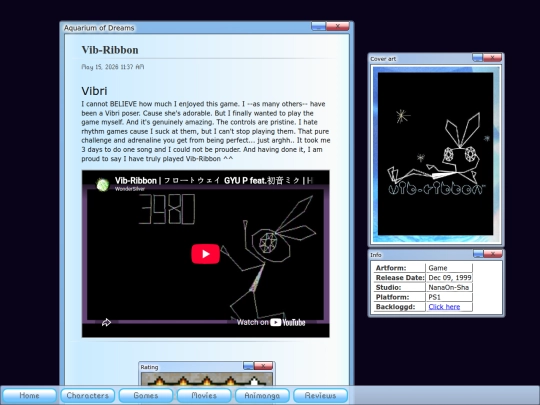The image size is (540, 405).
Task: Close the Info window
Action: (x=493, y=254)
